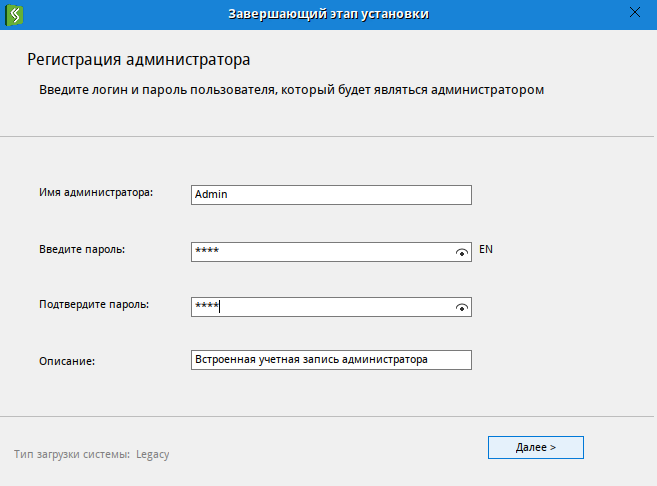The width and height of the screenshot is (657, 486).
Task: Click into the 'Введите пароль' password field
Action: (320, 252)
